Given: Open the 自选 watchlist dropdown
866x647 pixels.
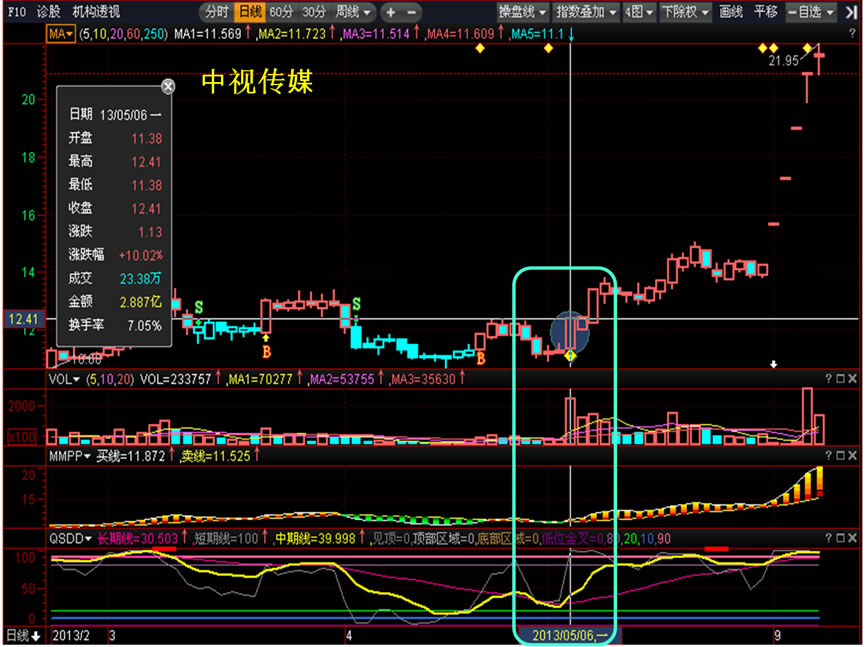Looking at the screenshot, I should 811,12.
